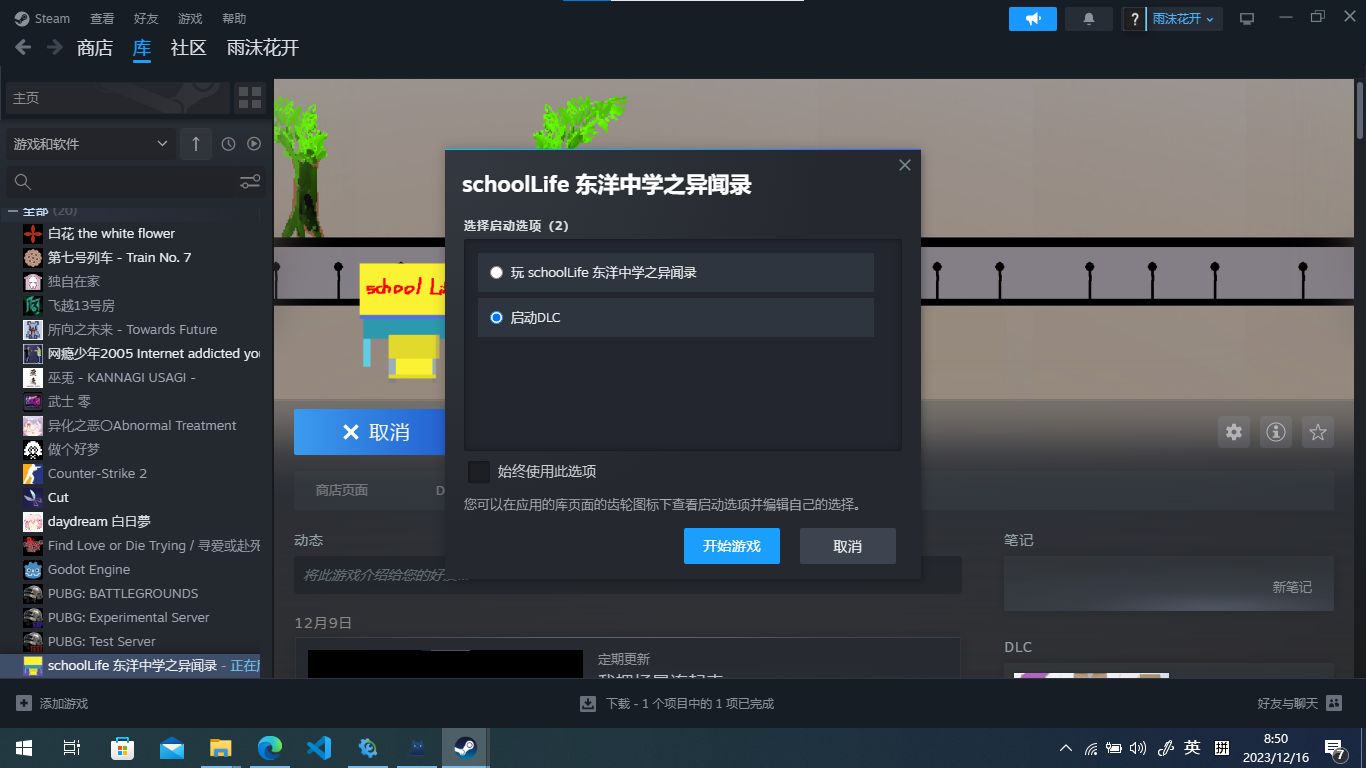Click the 主页 library home button
The image size is (1366, 768).
click(x=118, y=98)
